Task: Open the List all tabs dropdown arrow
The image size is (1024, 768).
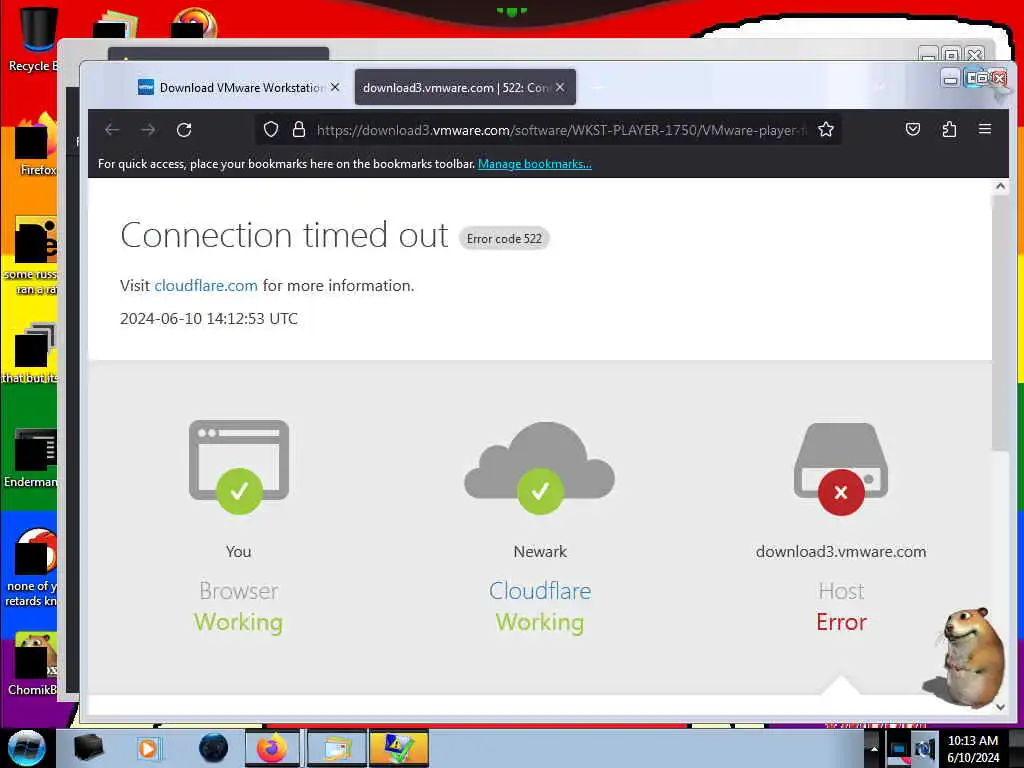Action: [880, 87]
